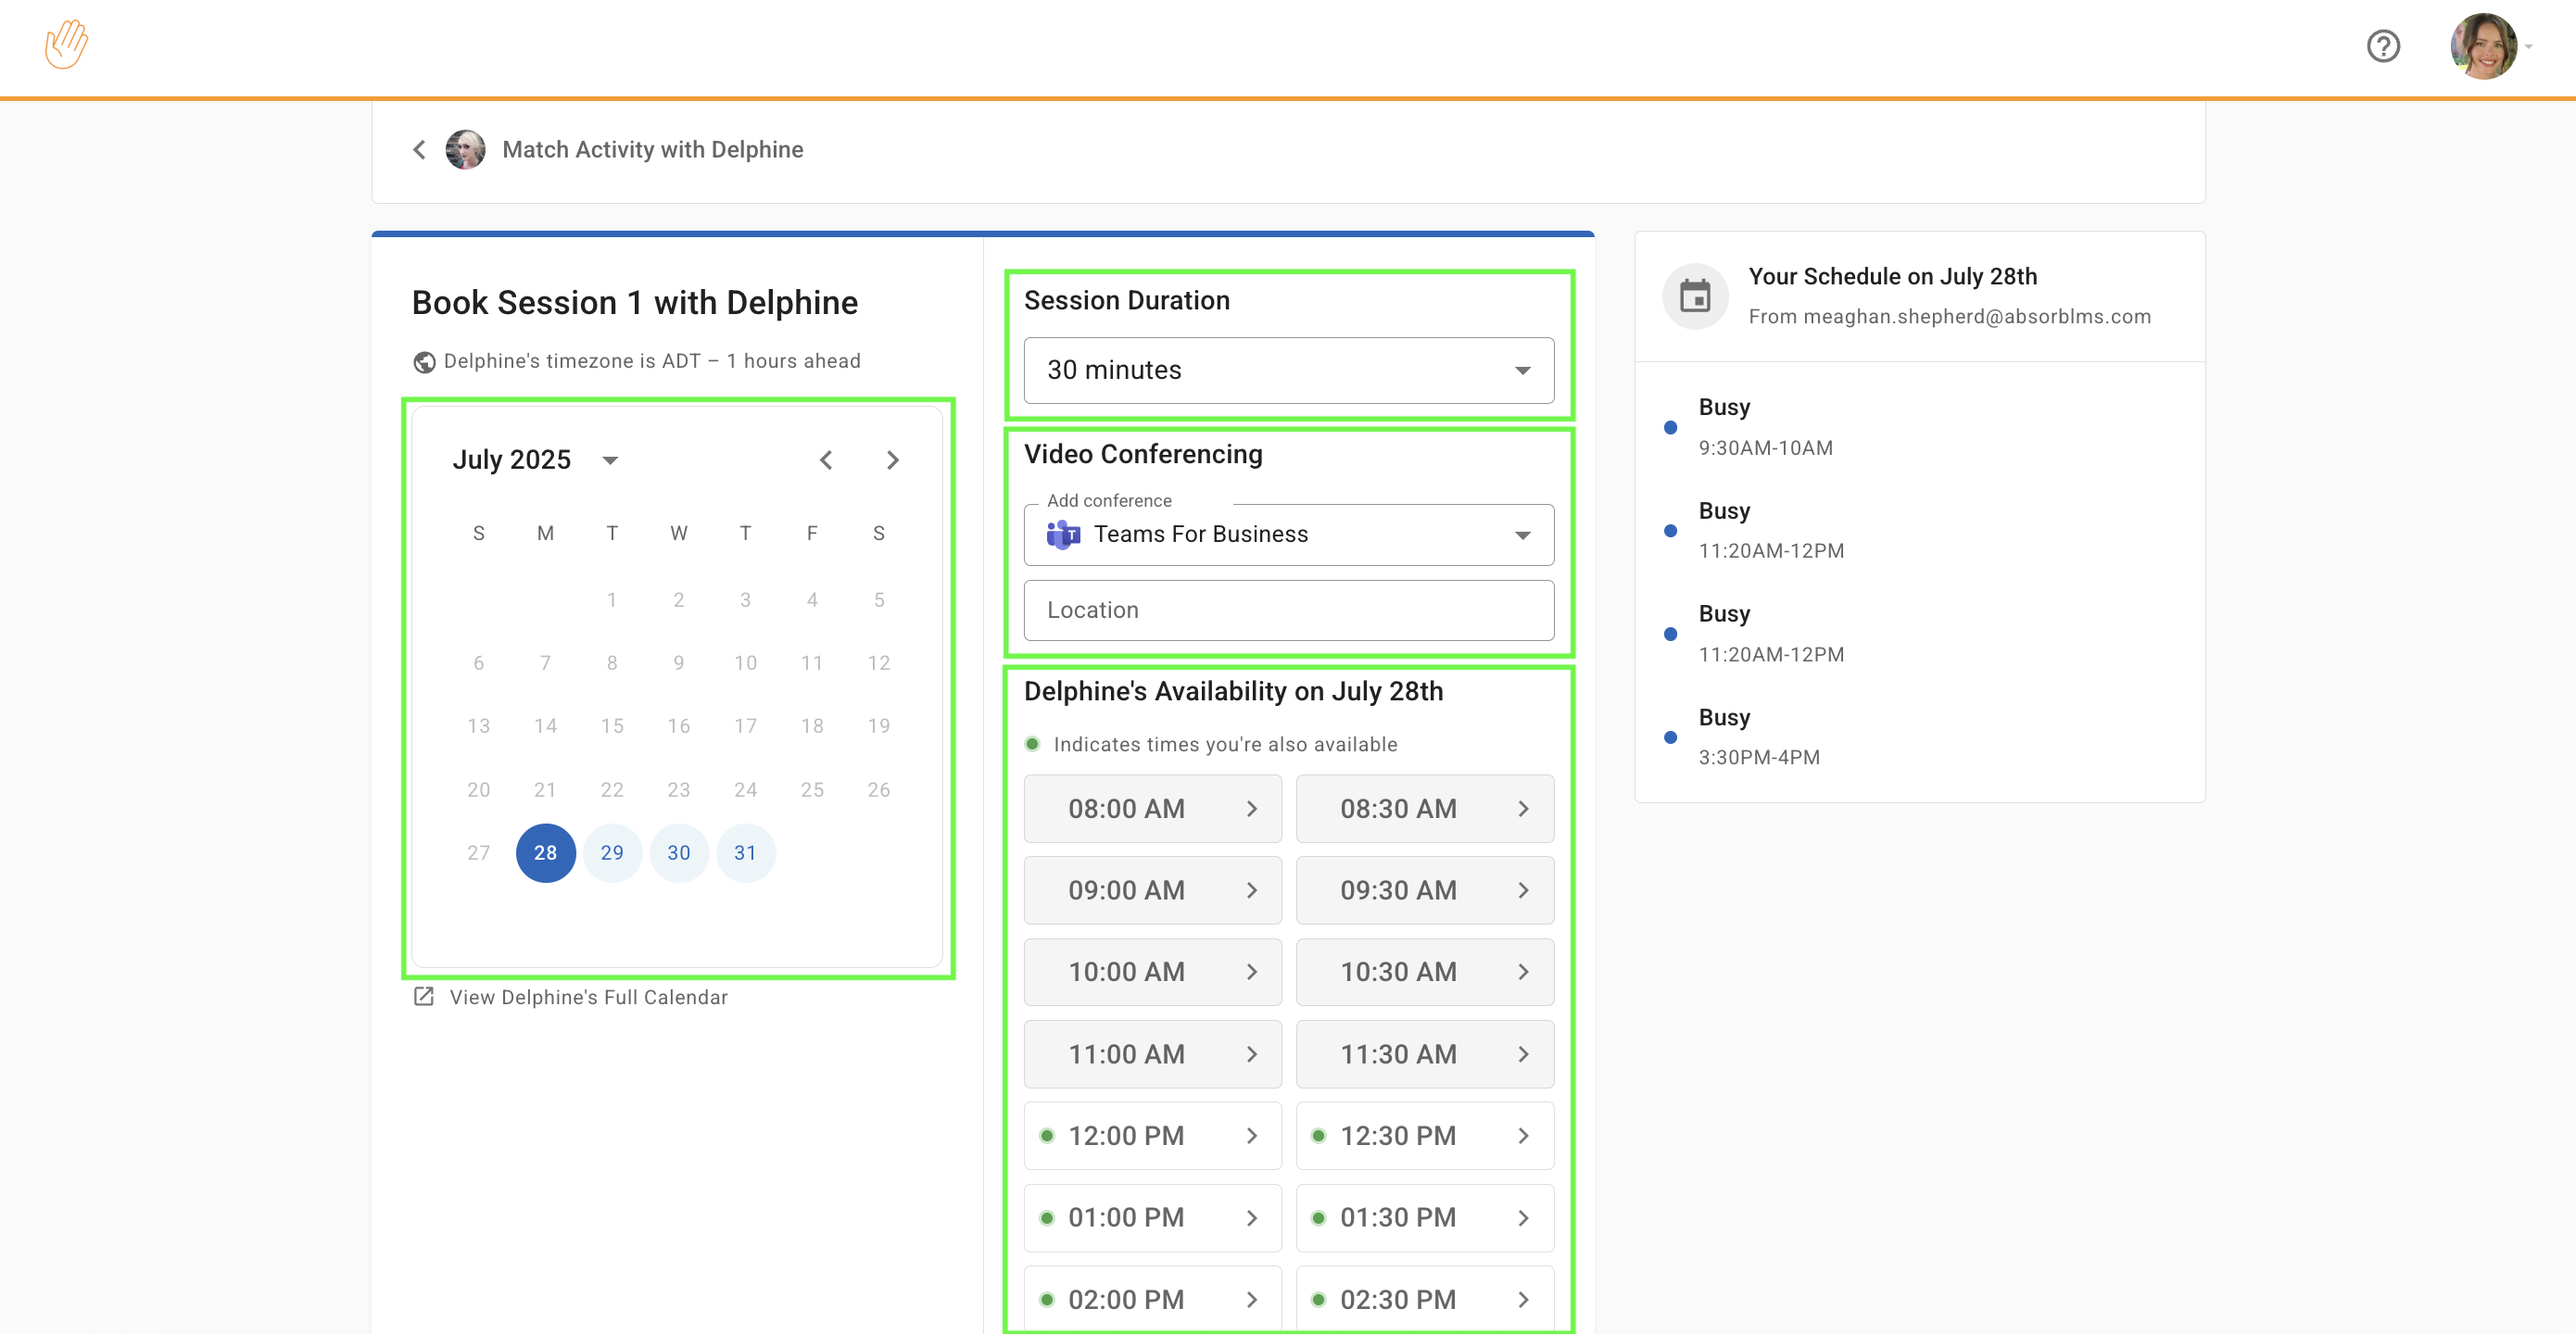The width and height of the screenshot is (2576, 1334).
Task: Click the user profile avatar
Action: (2483, 46)
